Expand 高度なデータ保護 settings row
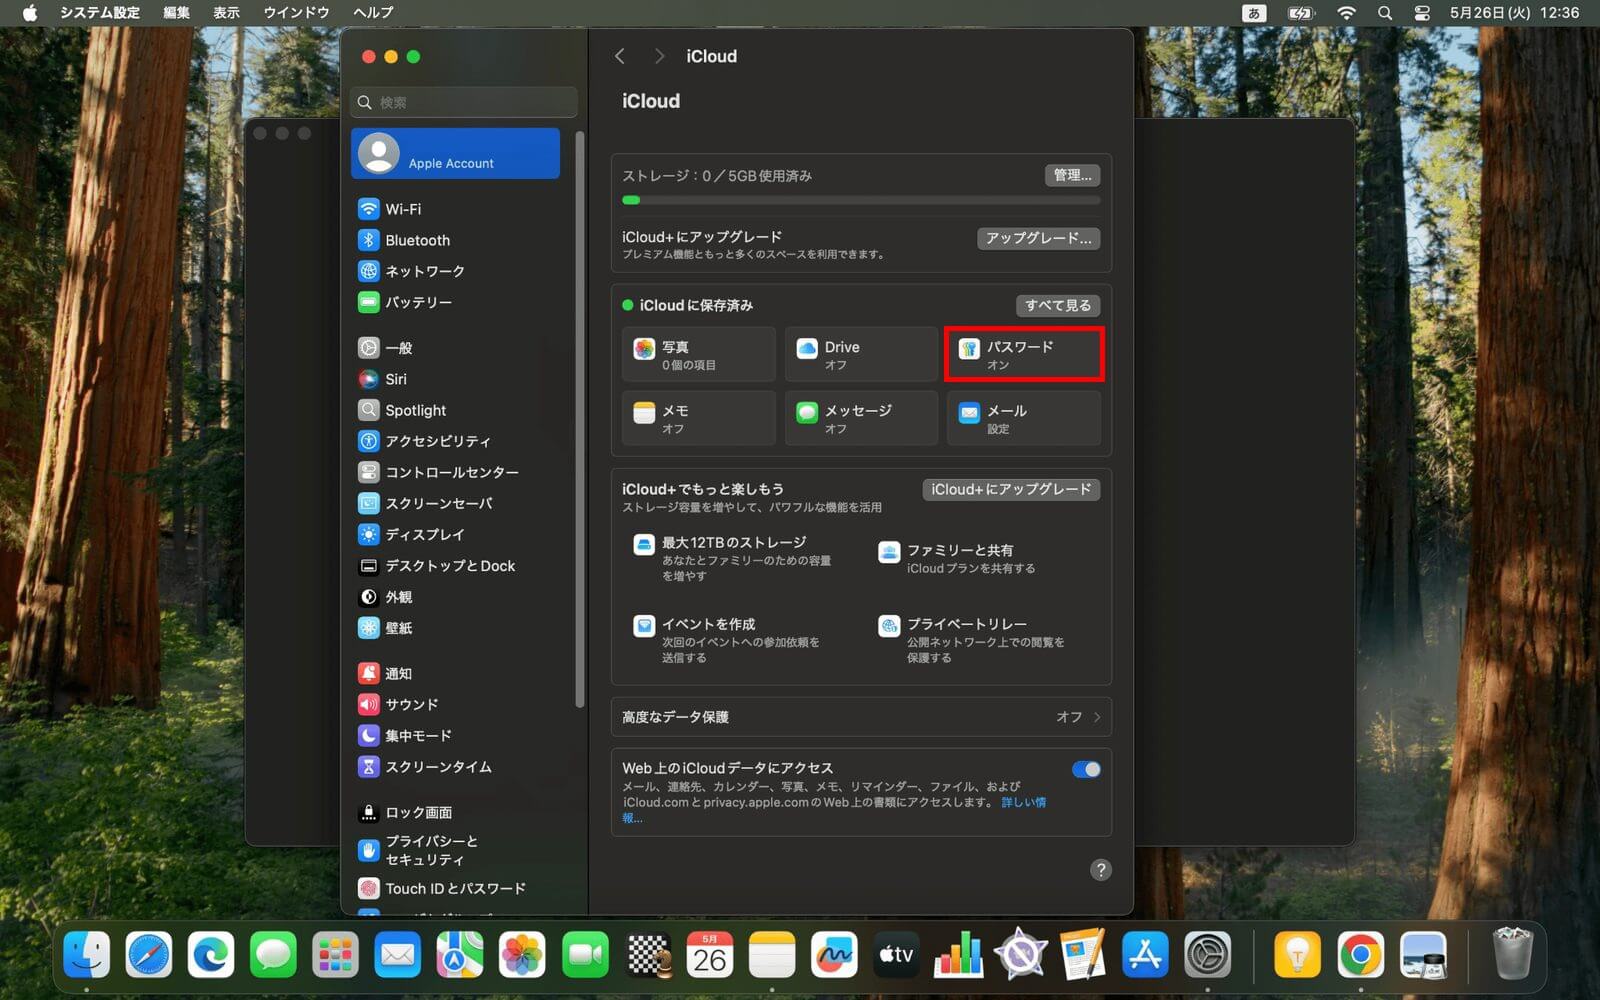The height and width of the screenshot is (1000, 1600). 861,717
